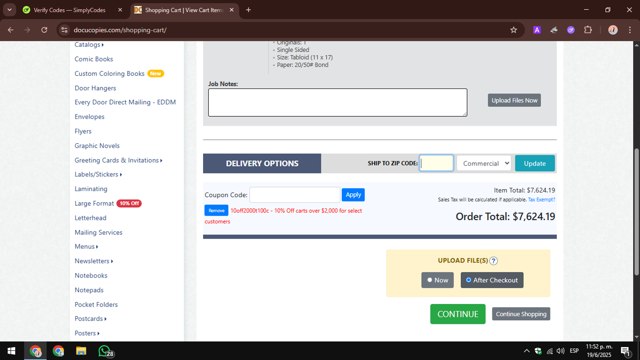This screenshot has height=360, width=640.
Task: Open the Pocket Folders category
Action: (x=96, y=304)
